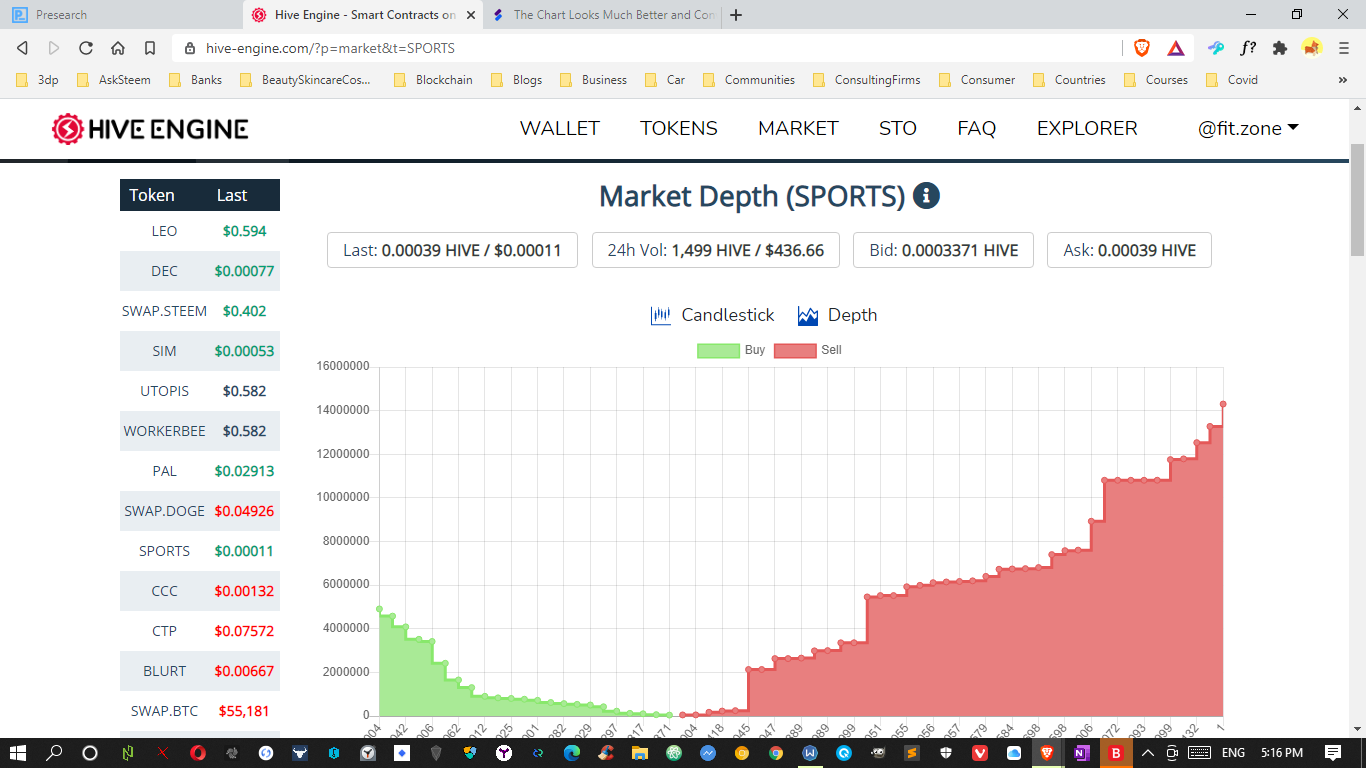Click the corgi profile avatar
This screenshot has width=1366, height=768.
coord(1312,47)
